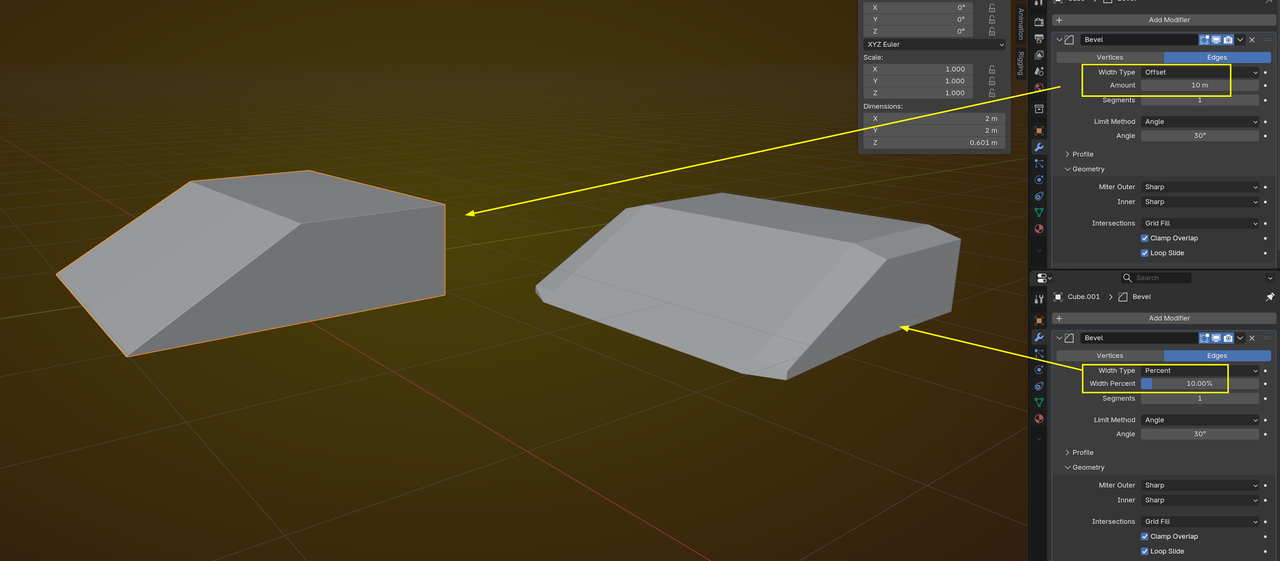Image resolution: width=1280 pixels, height=561 pixels.
Task: Open Object Constraints tab in Offset bevel editor
Action: tap(1039, 196)
